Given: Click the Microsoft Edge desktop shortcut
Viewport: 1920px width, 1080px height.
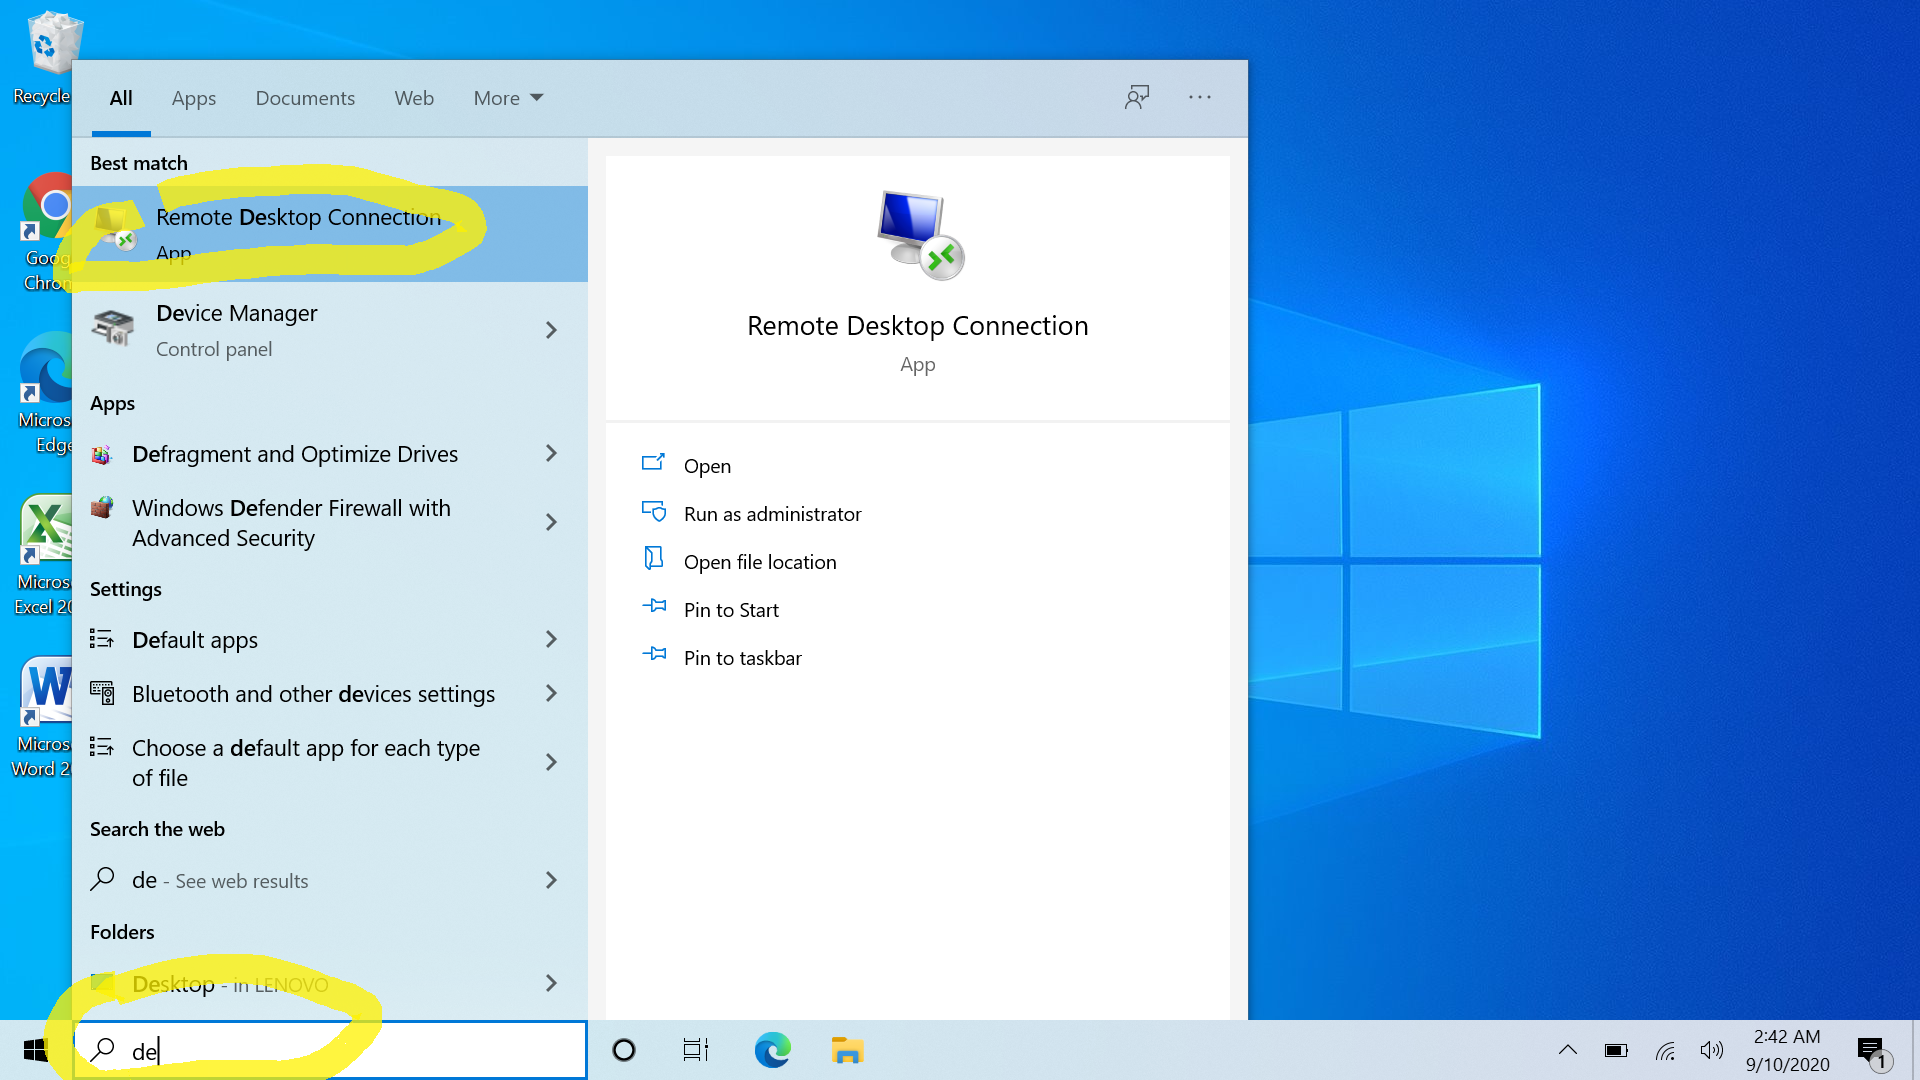Looking at the screenshot, I should pyautogui.click(x=44, y=394).
